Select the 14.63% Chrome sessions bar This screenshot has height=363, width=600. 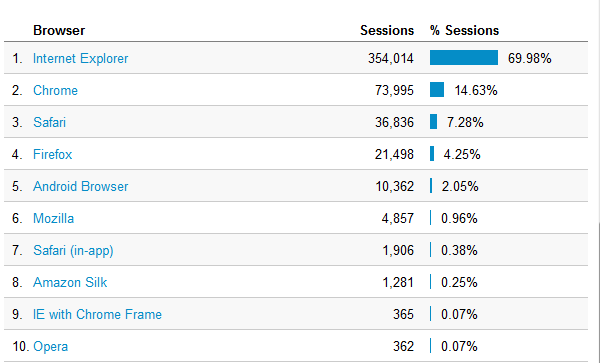click(x=437, y=90)
